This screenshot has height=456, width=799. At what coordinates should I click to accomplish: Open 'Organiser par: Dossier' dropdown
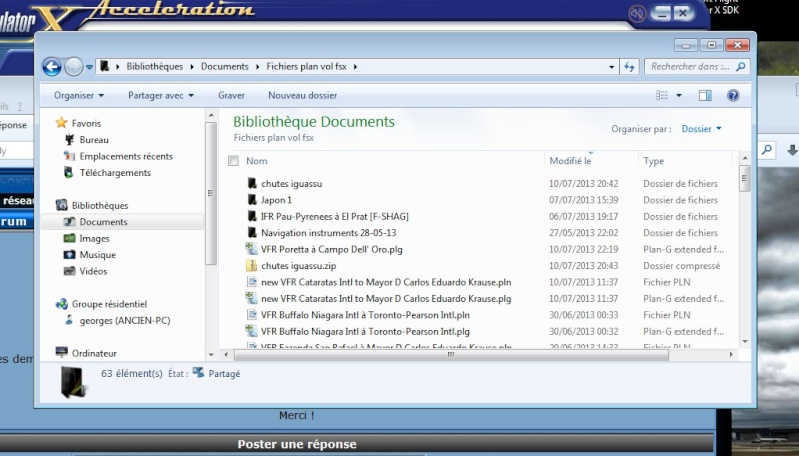702,129
